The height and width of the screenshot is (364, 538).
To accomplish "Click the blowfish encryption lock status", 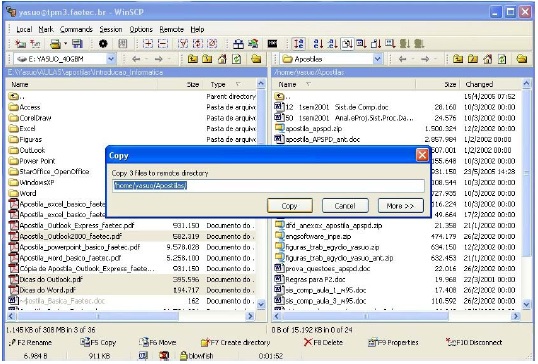I will click(197, 356).
